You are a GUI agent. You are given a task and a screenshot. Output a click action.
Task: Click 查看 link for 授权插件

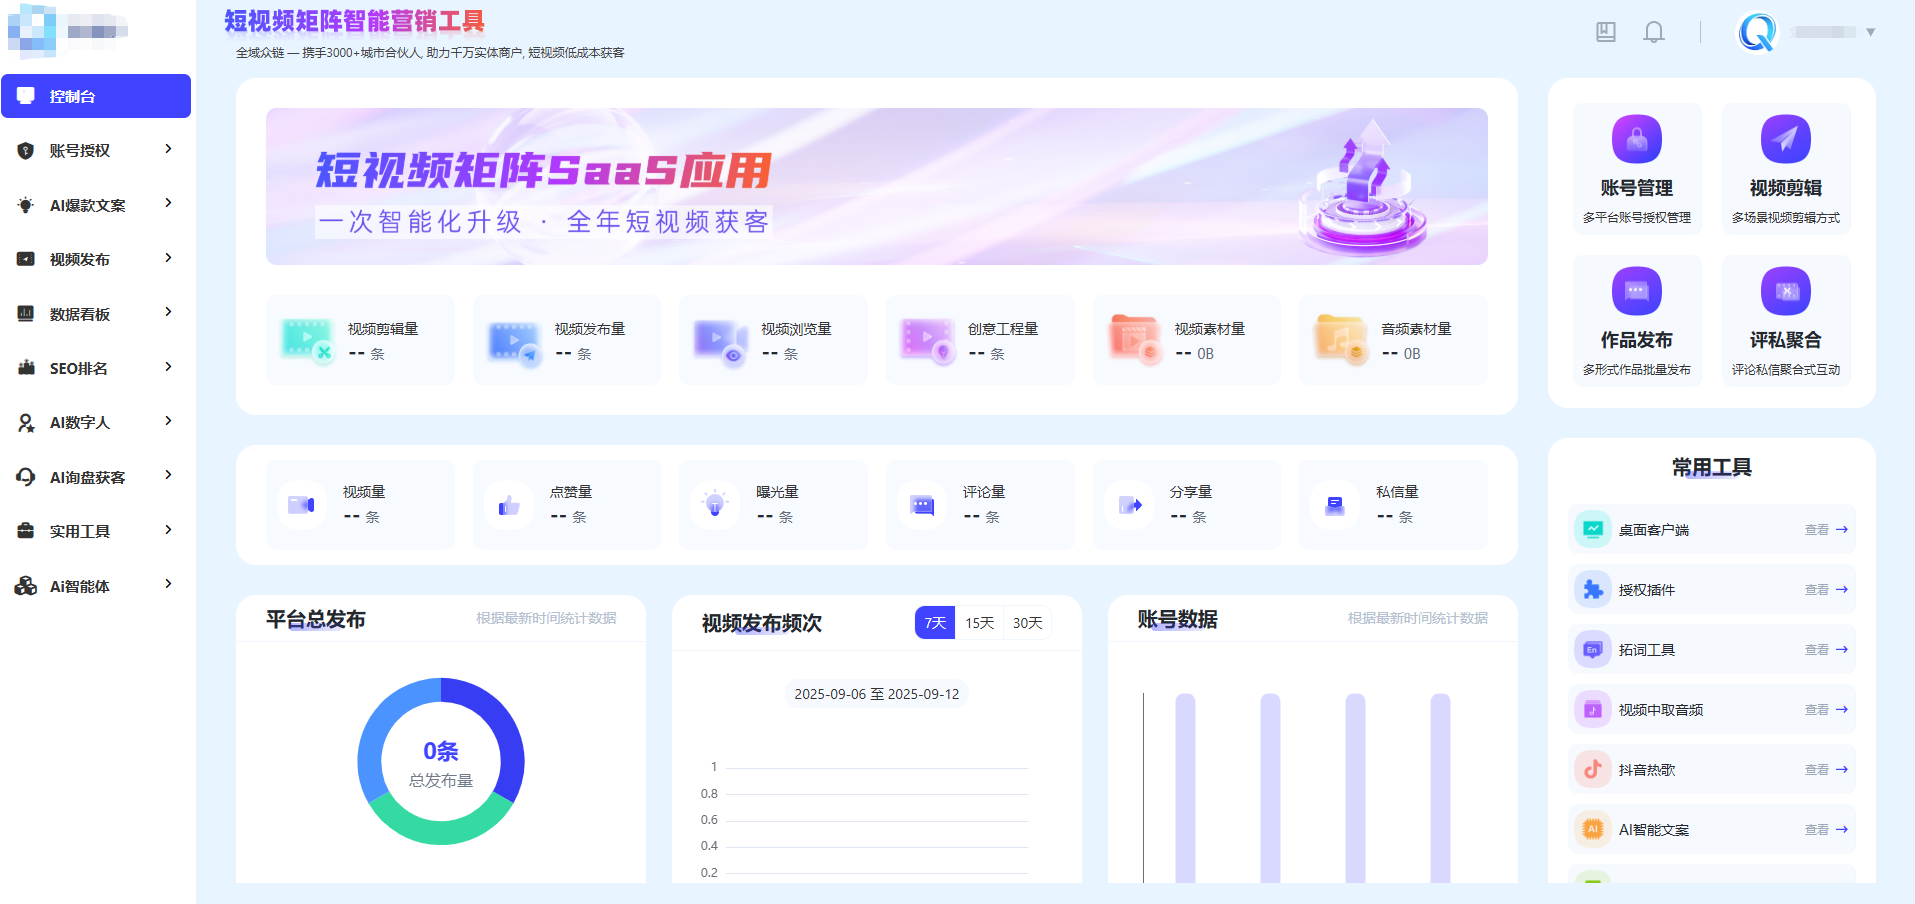[1826, 590]
